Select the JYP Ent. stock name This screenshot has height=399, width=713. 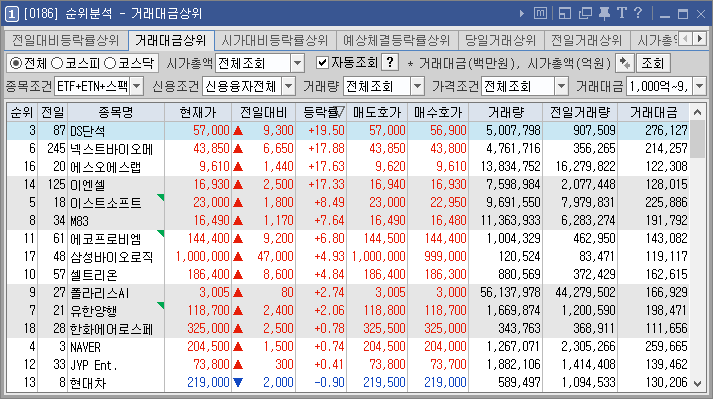pos(94,365)
